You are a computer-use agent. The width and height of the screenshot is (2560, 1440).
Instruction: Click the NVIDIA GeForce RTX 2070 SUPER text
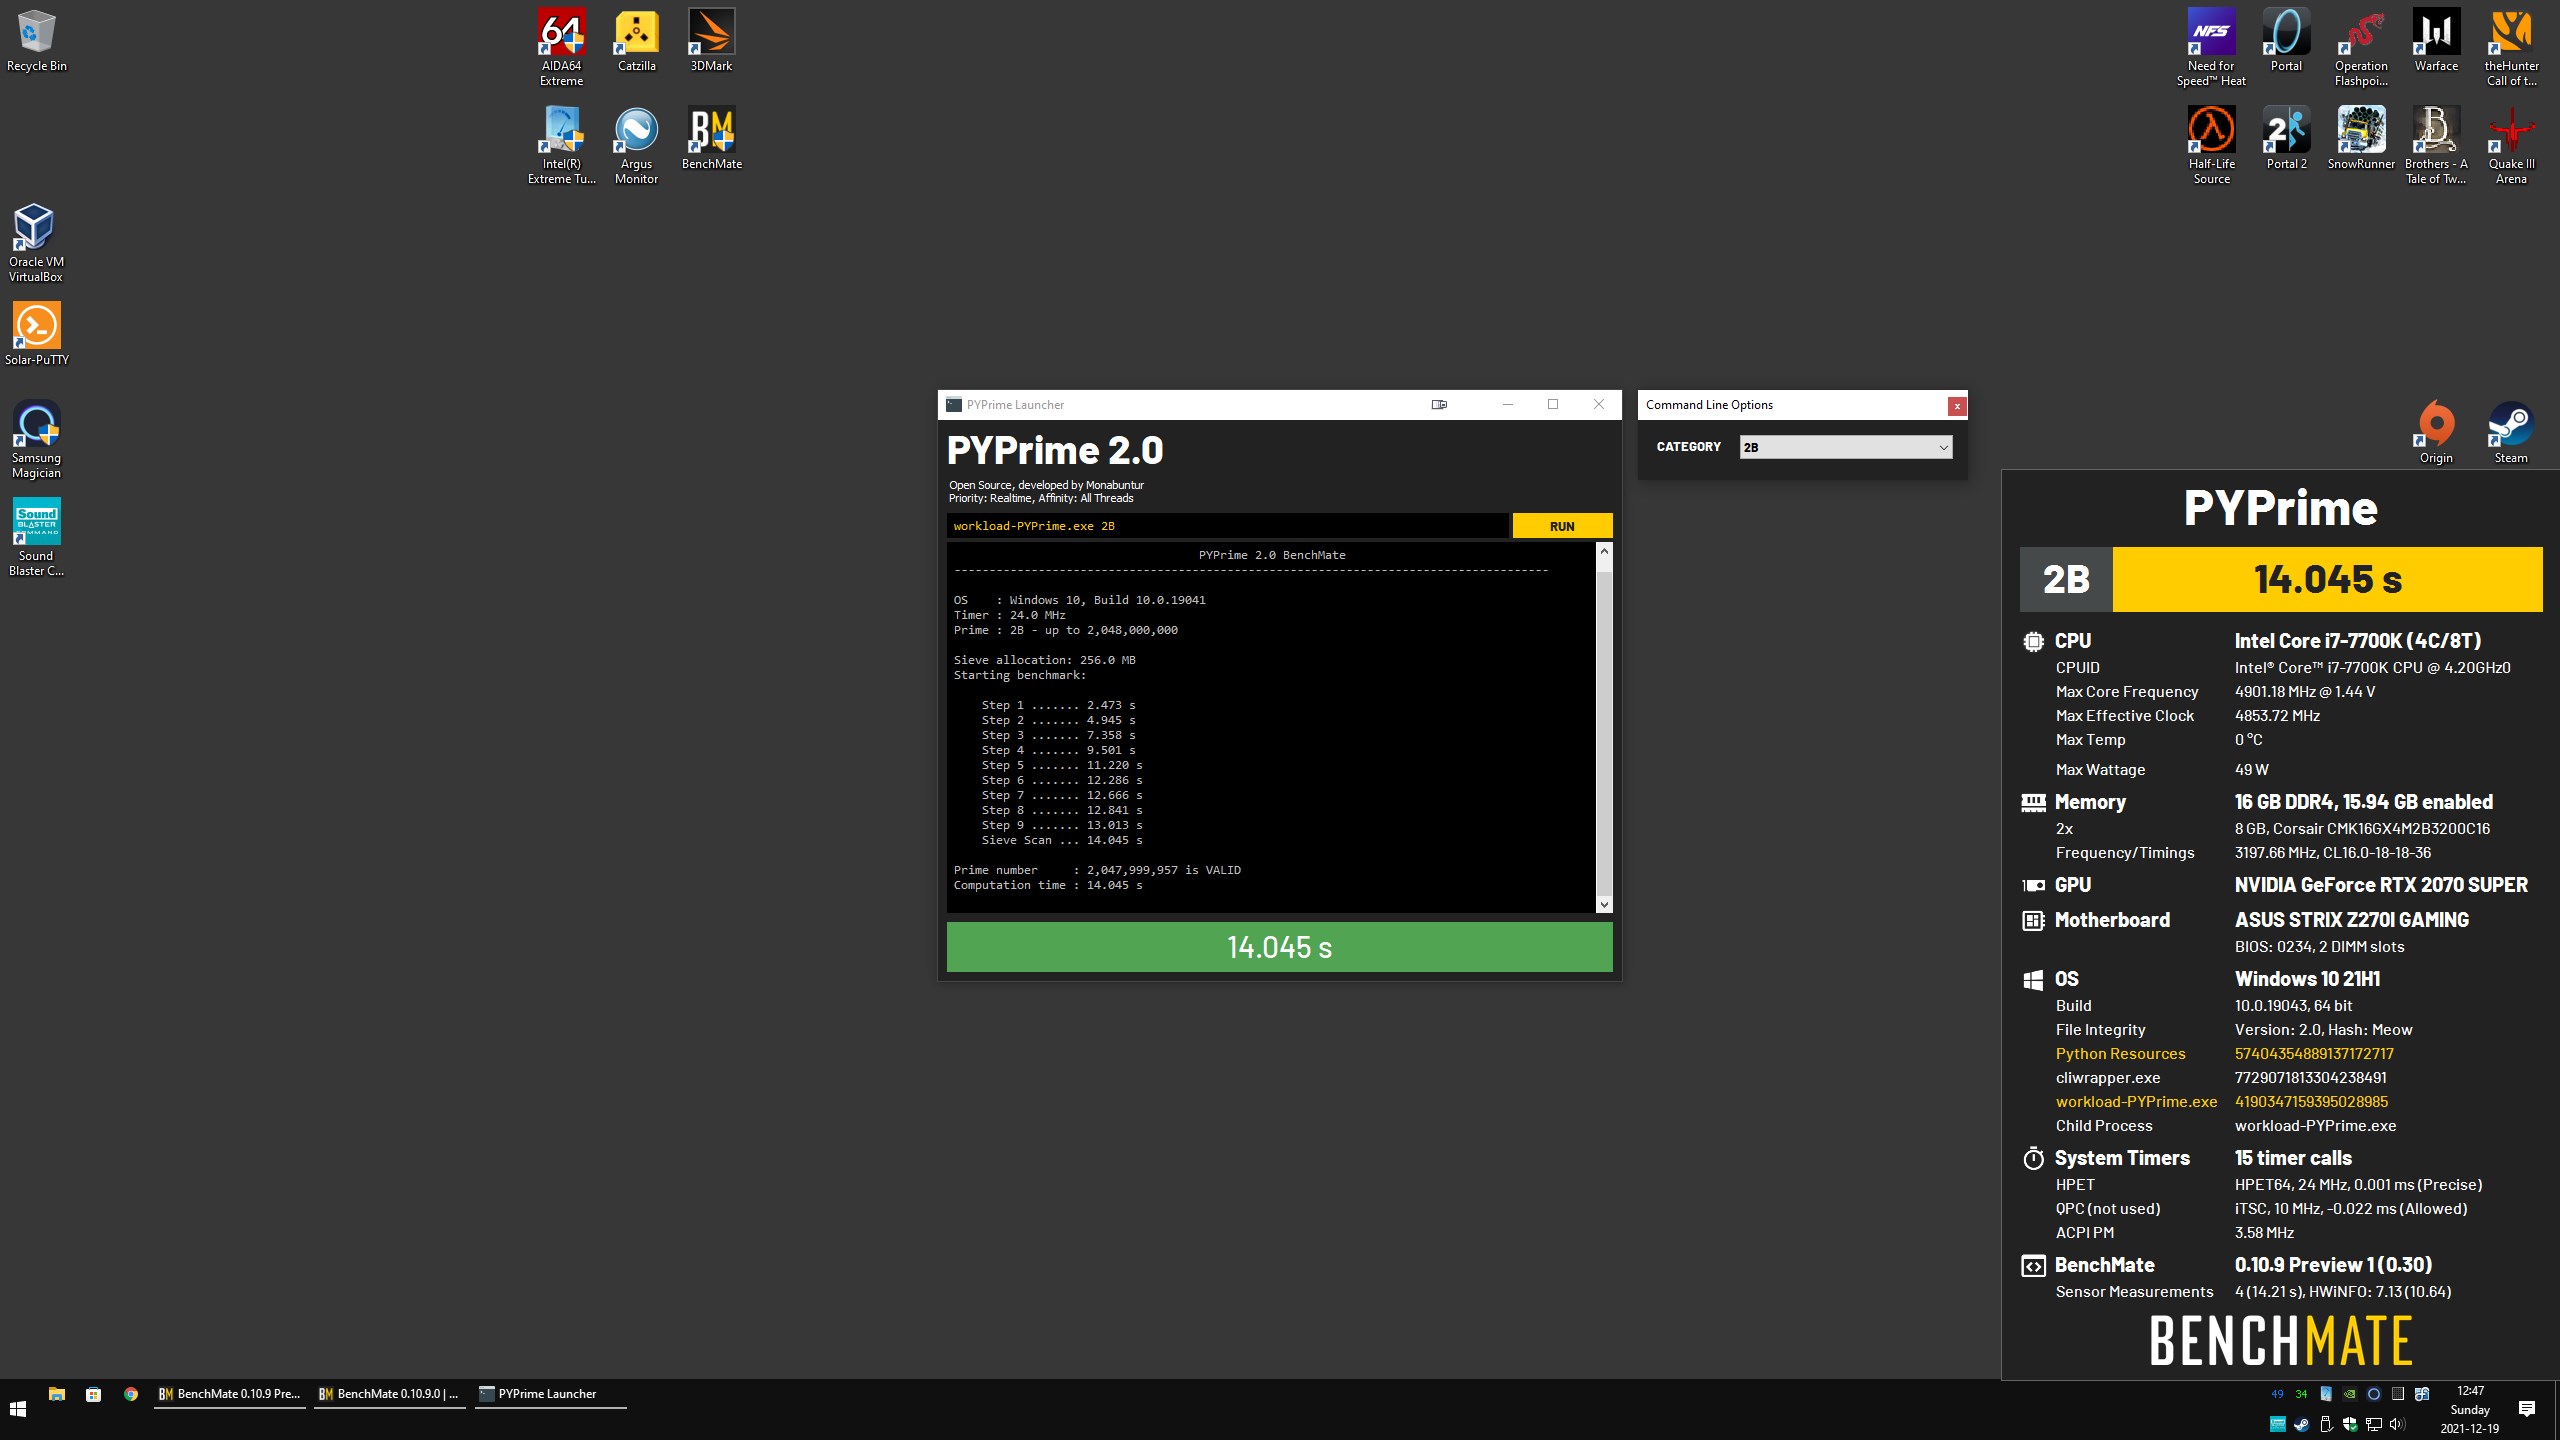pos(2381,885)
